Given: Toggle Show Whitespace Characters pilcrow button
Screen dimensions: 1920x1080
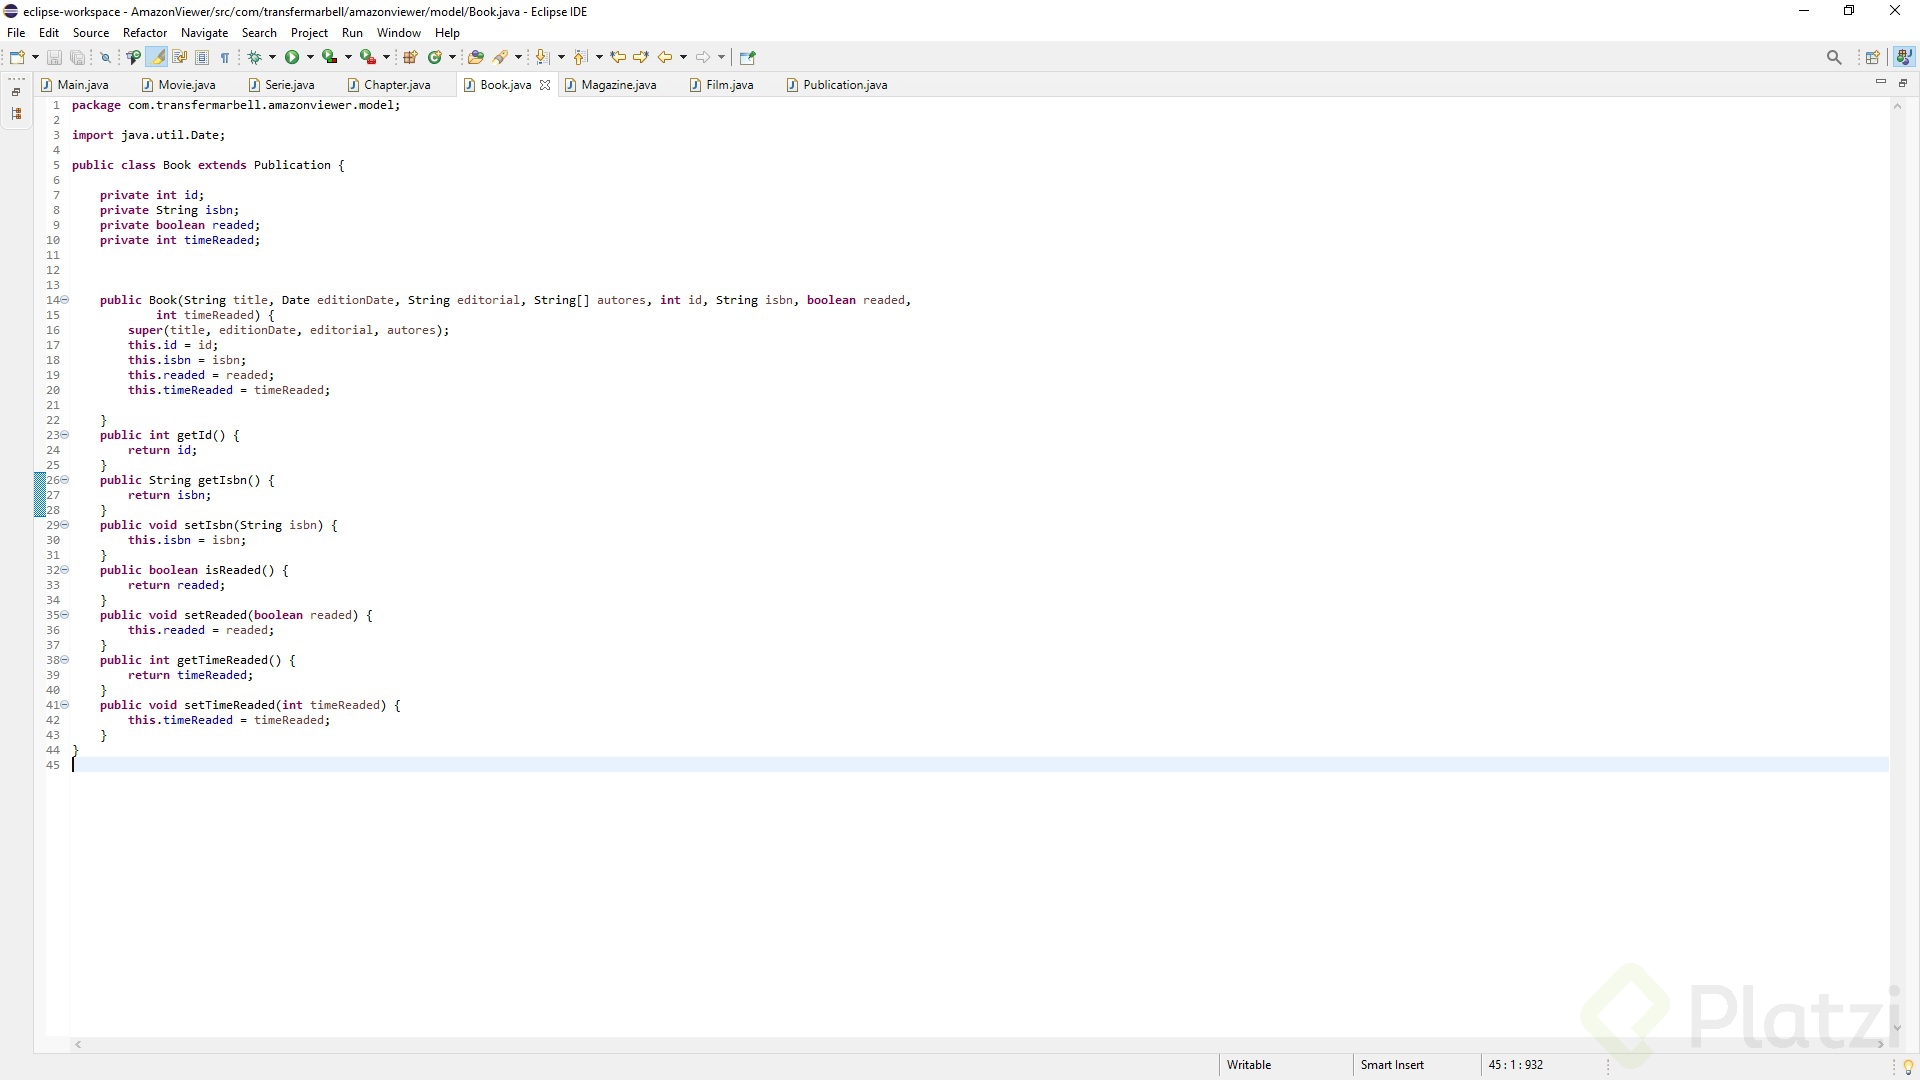Looking at the screenshot, I should (225, 57).
